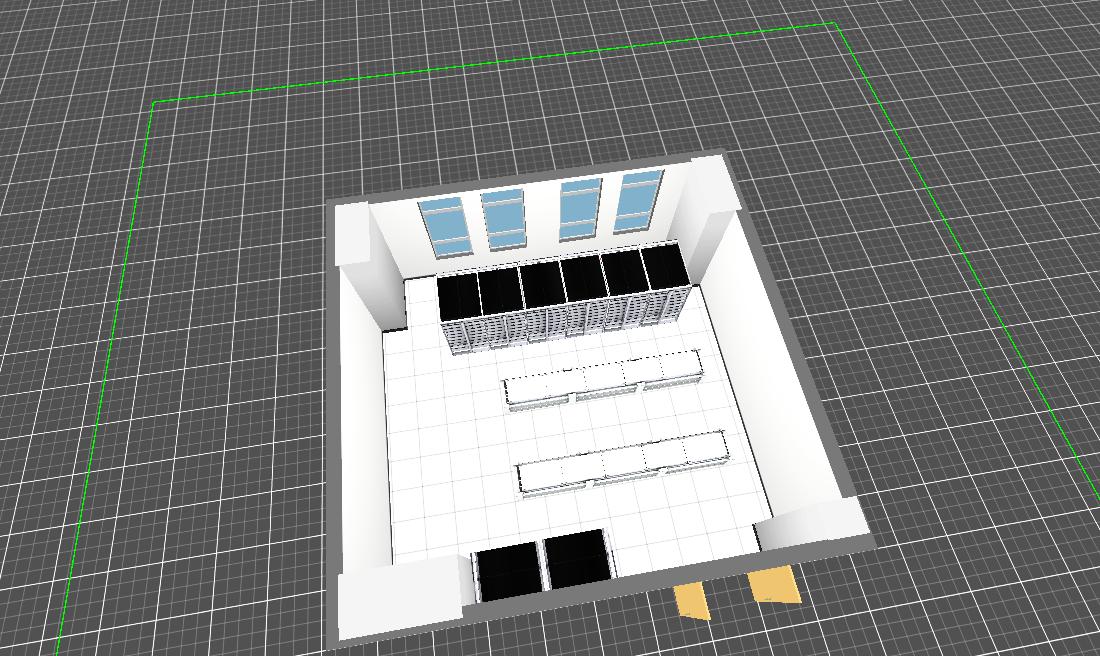Select the third cabinet in the back row

540,284
